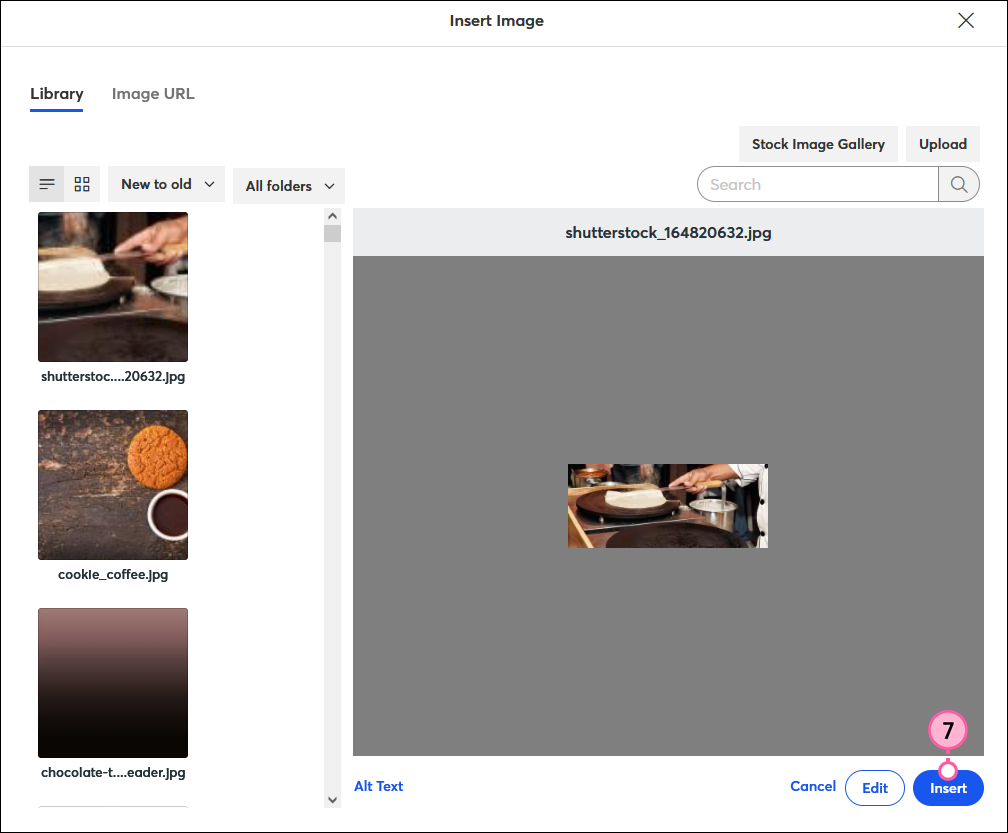This screenshot has height=833, width=1008.
Task: Select the cookie_coffee.jpg thumbnail
Action: click(113, 485)
